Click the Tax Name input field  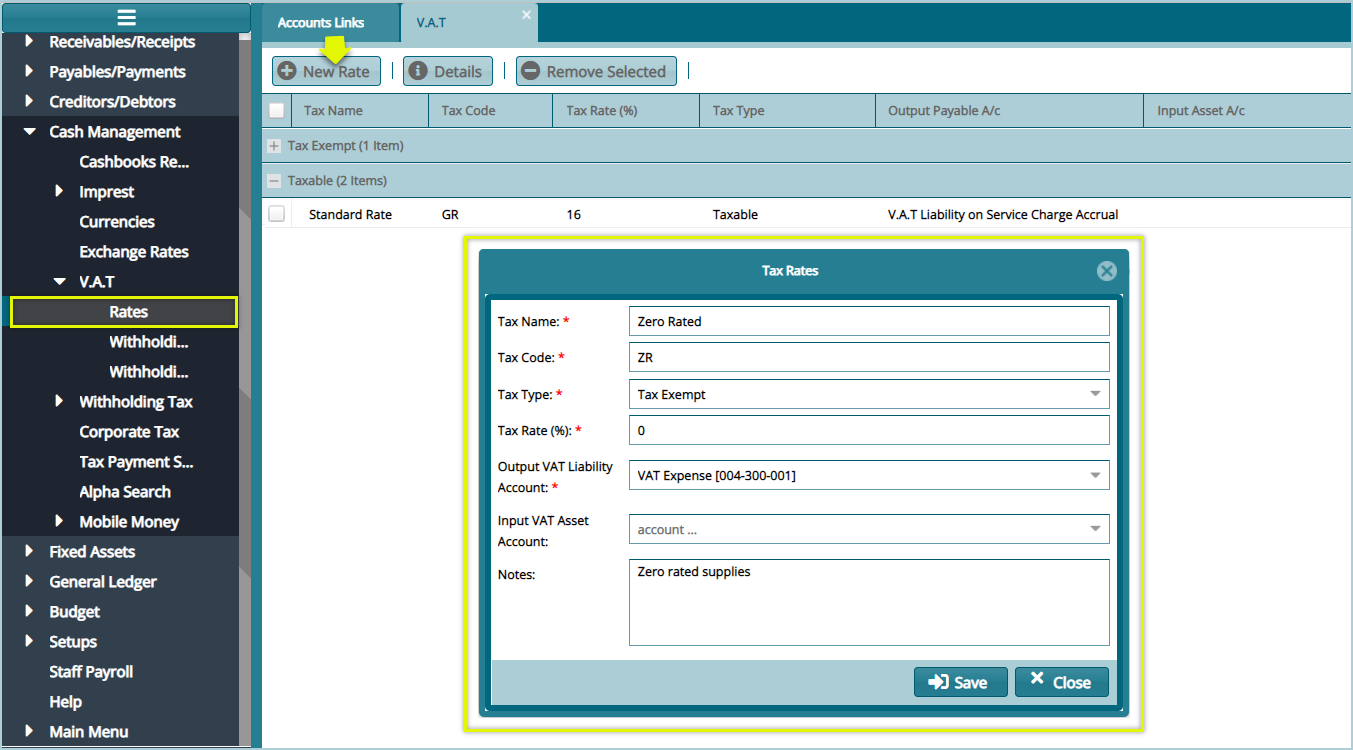pos(869,321)
